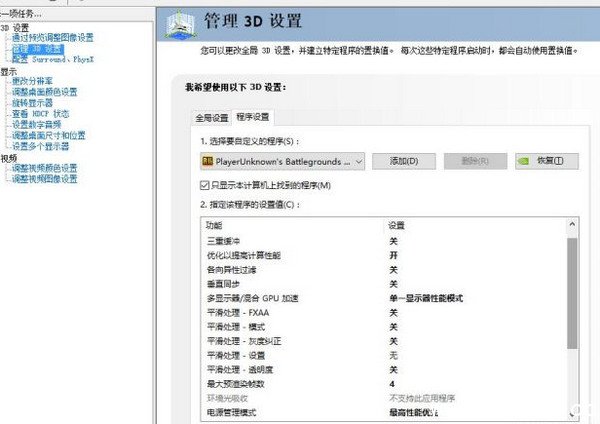600x424 pixels.
Task: Click the PUBG program icon in dropdown
Action: (208, 161)
